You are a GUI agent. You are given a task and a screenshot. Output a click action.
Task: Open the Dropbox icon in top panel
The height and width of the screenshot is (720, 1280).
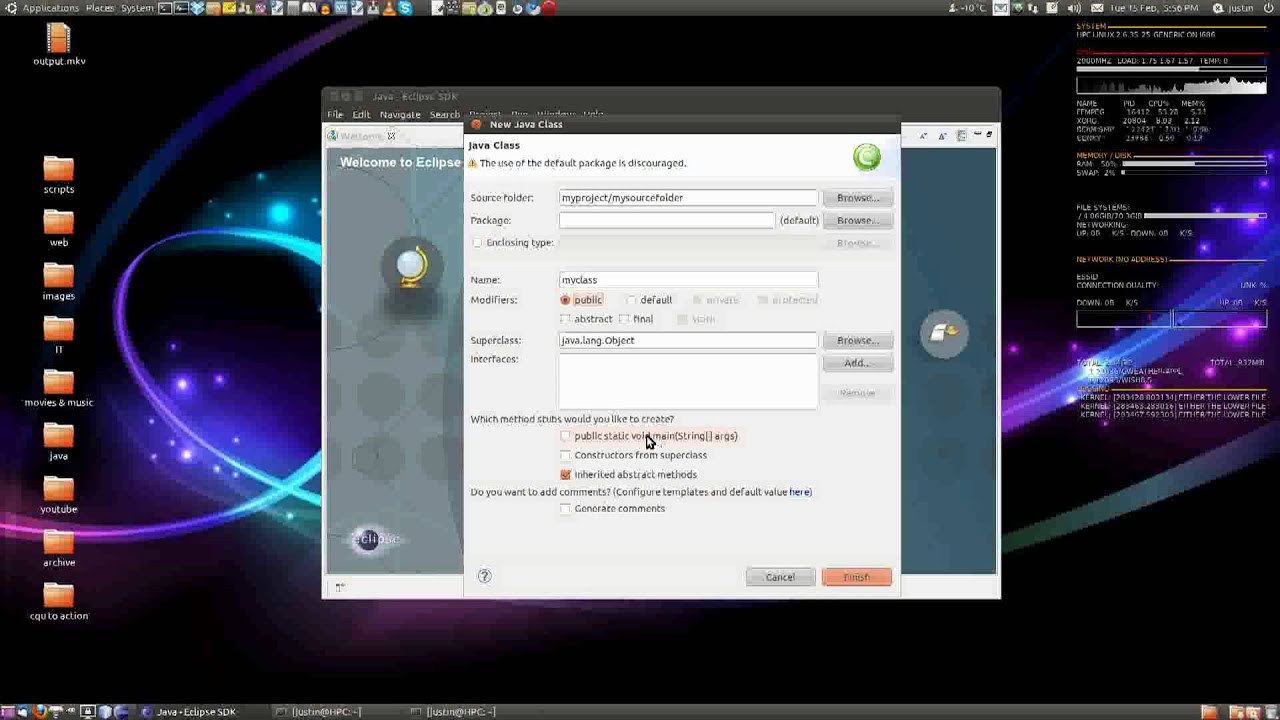pos(198,8)
